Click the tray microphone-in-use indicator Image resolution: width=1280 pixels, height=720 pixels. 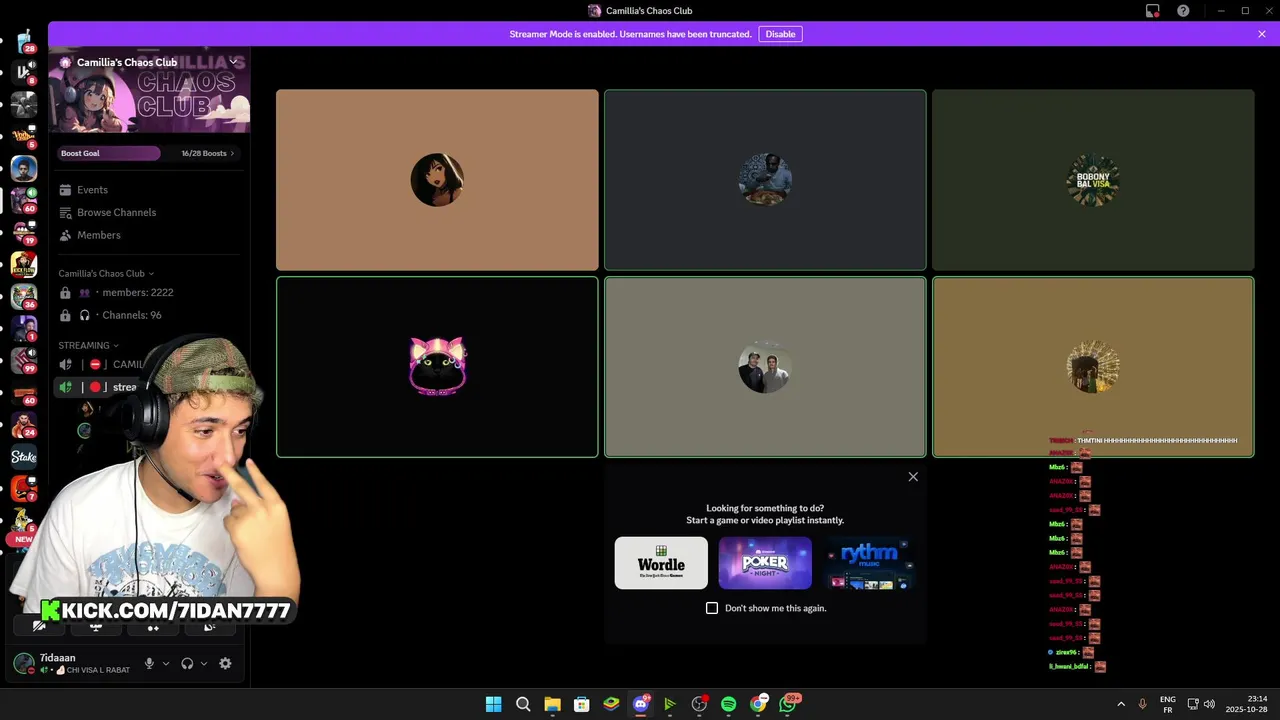point(1142,704)
